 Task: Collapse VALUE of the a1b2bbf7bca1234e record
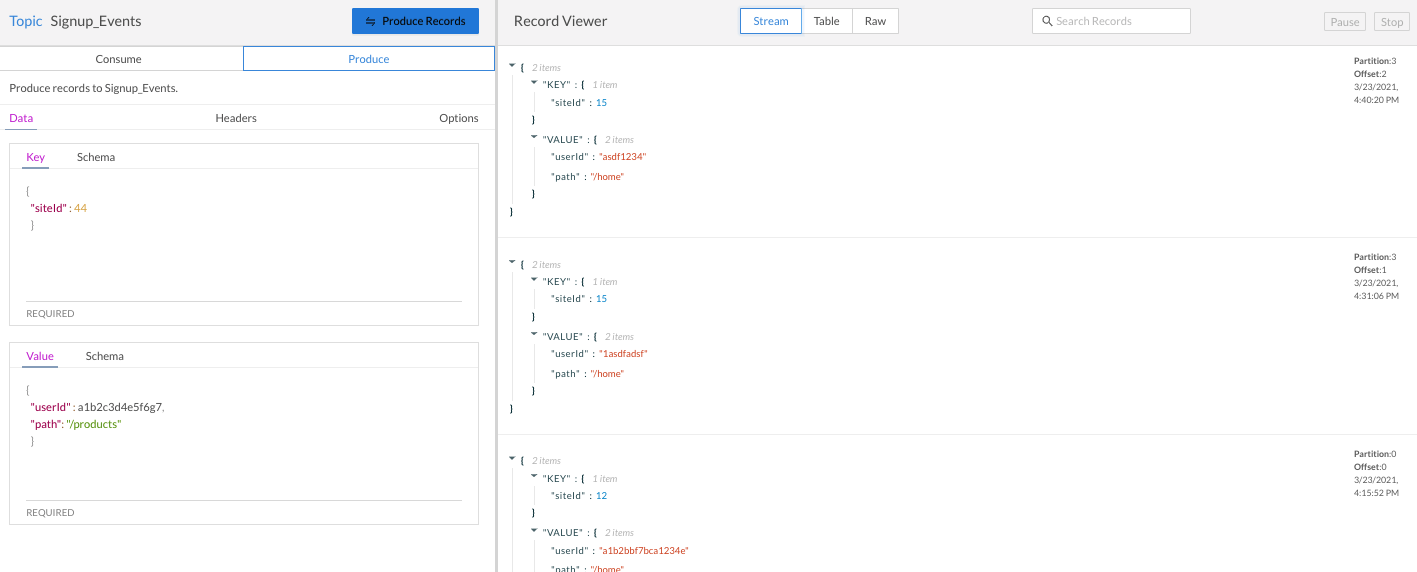click(x=534, y=532)
